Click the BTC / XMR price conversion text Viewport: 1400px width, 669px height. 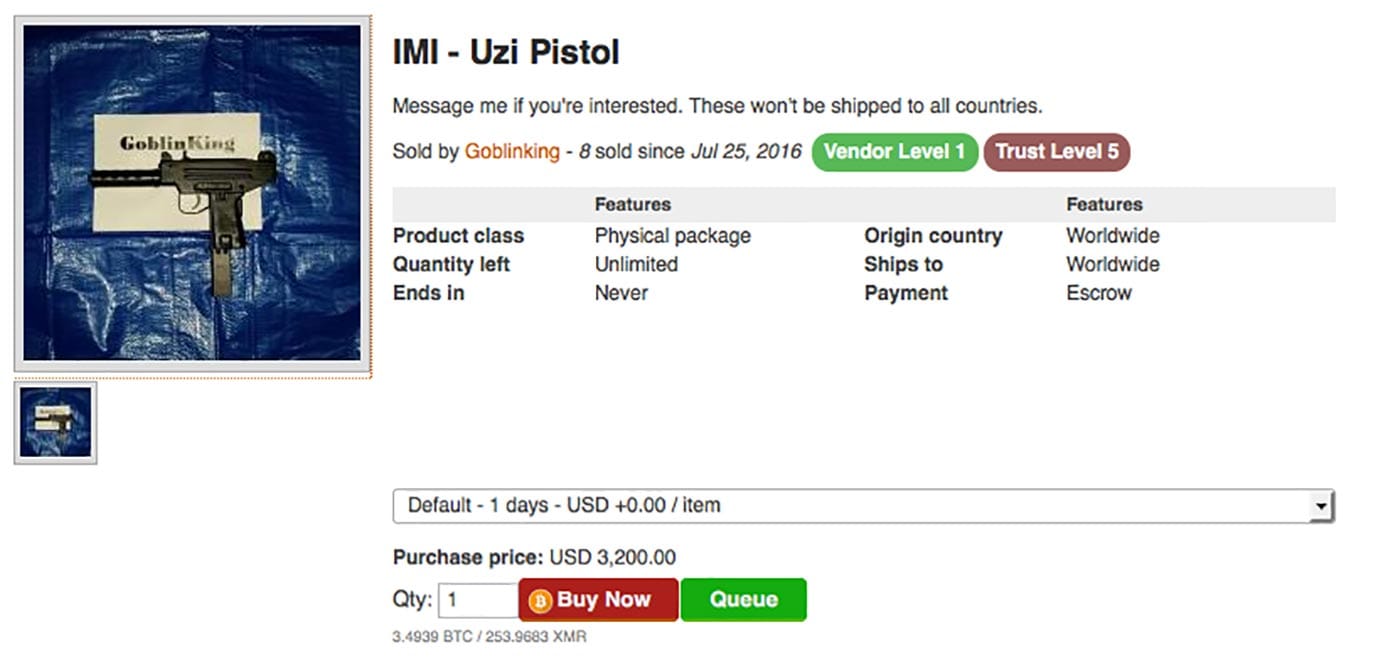[x=489, y=636]
